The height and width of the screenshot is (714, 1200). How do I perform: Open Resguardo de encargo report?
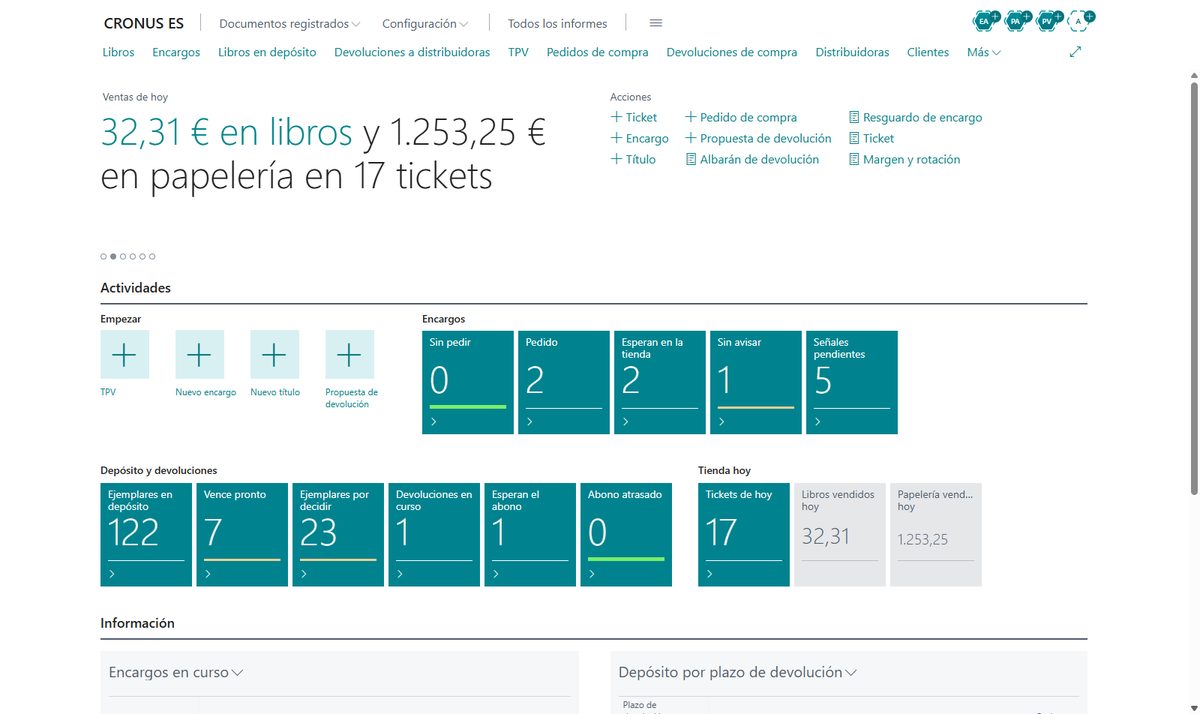click(x=915, y=117)
